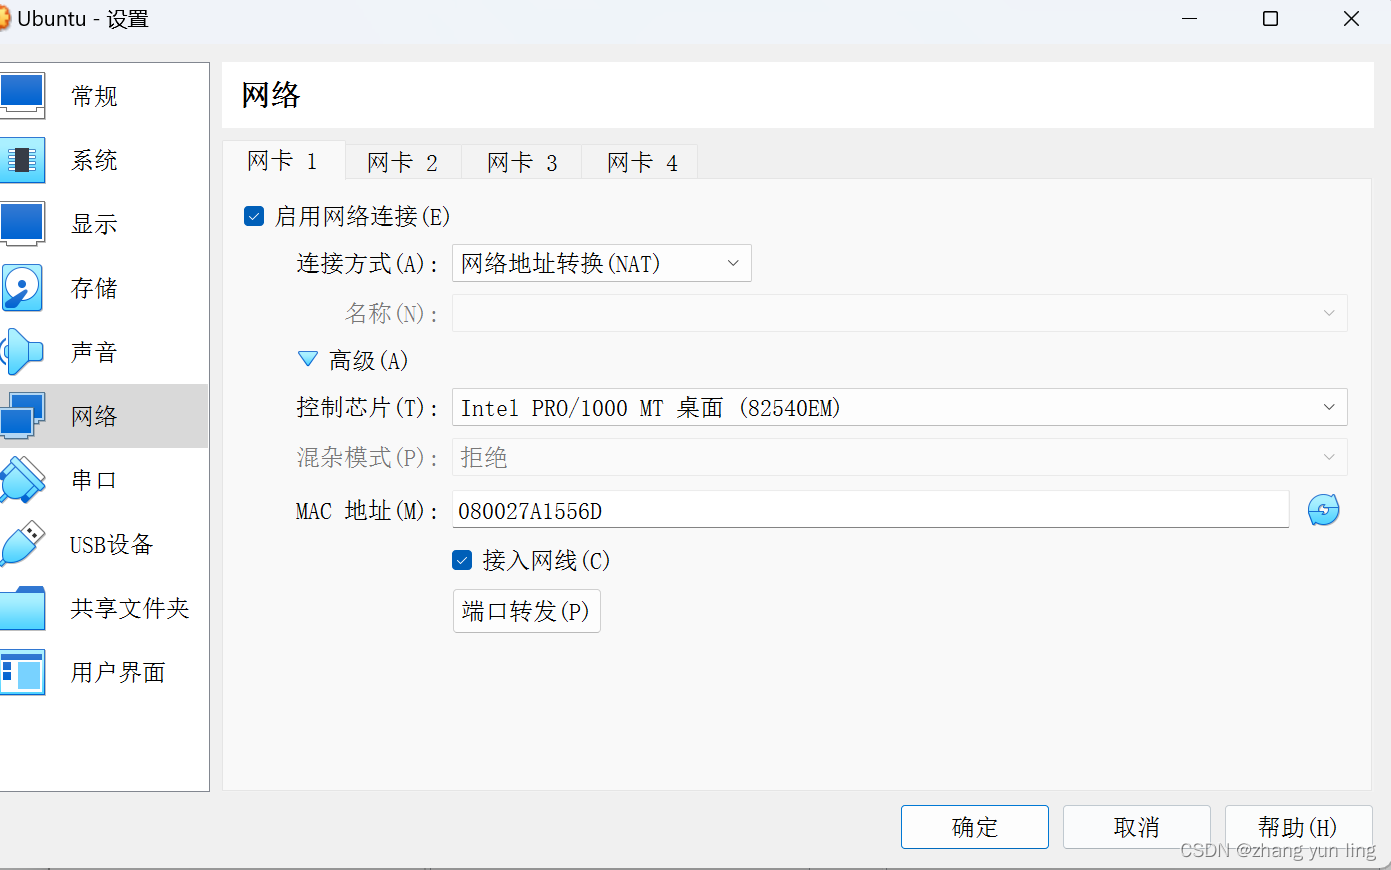
Task: Switch to the 网卡 2 tab
Action: pos(403,161)
